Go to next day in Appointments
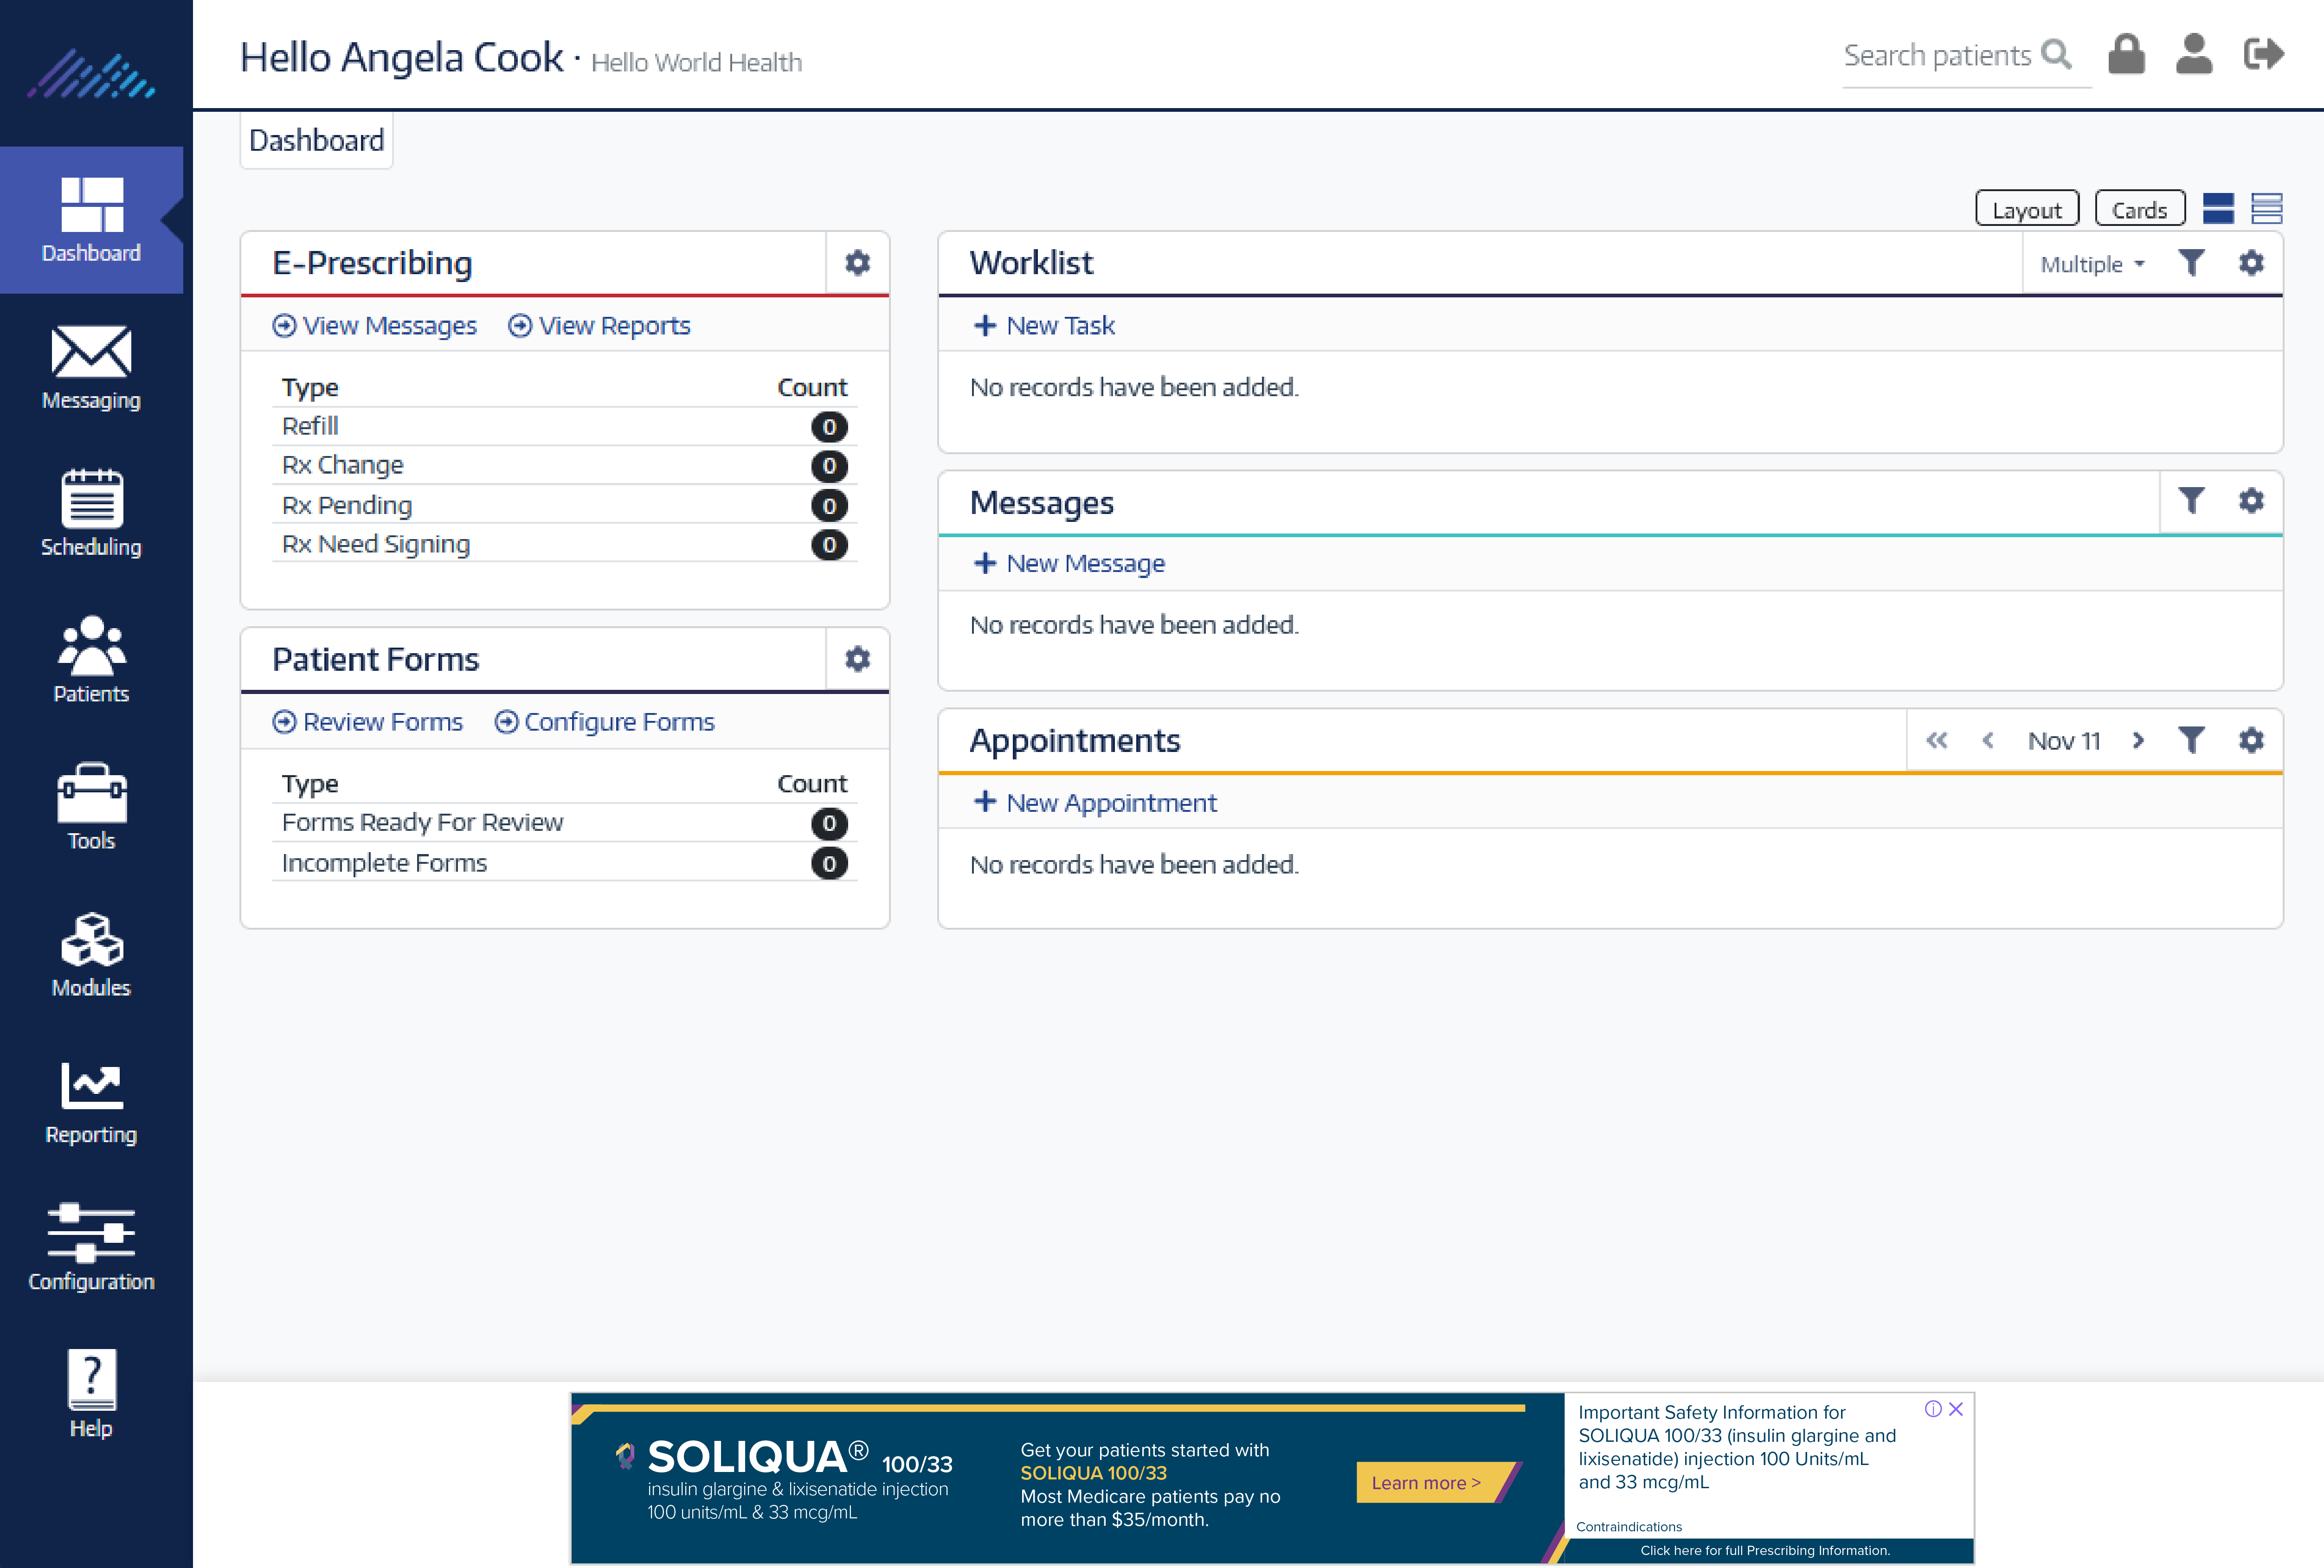2324x1568 pixels. [2138, 741]
